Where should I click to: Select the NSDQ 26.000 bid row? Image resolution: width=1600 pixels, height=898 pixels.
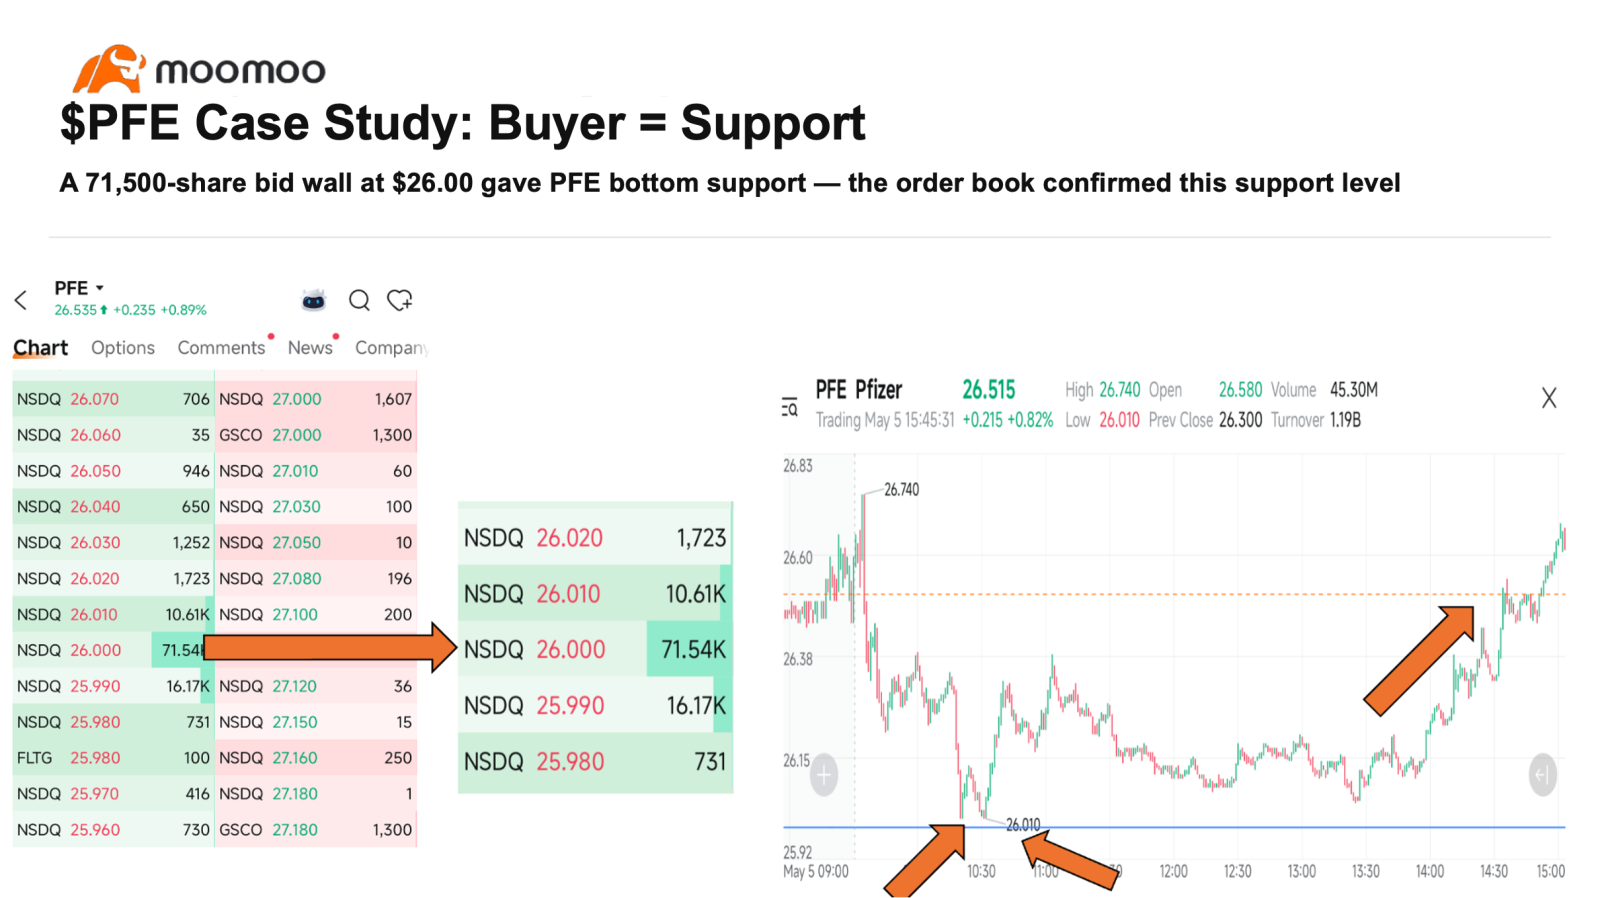[x=113, y=650]
